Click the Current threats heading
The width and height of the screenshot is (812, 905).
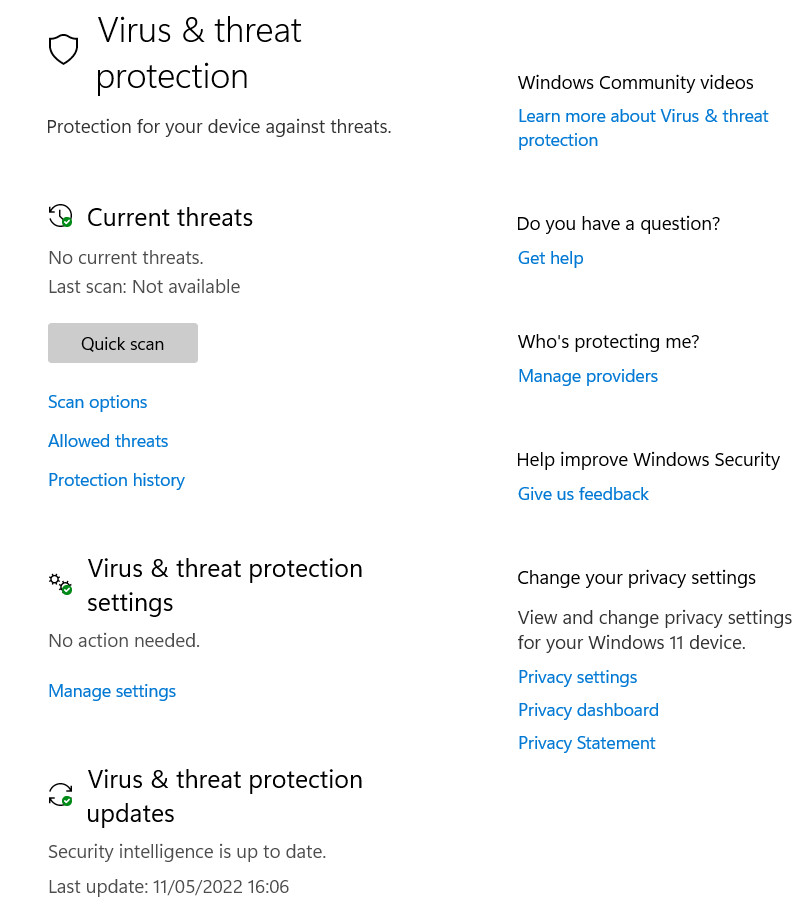tap(170, 217)
